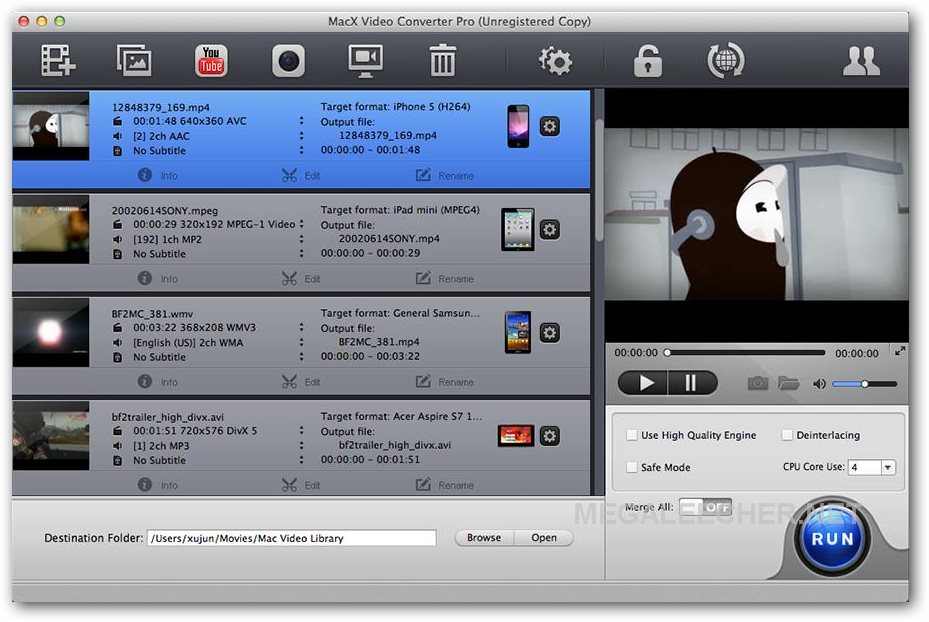Open the YouTube downloader icon

[x=211, y=60]
